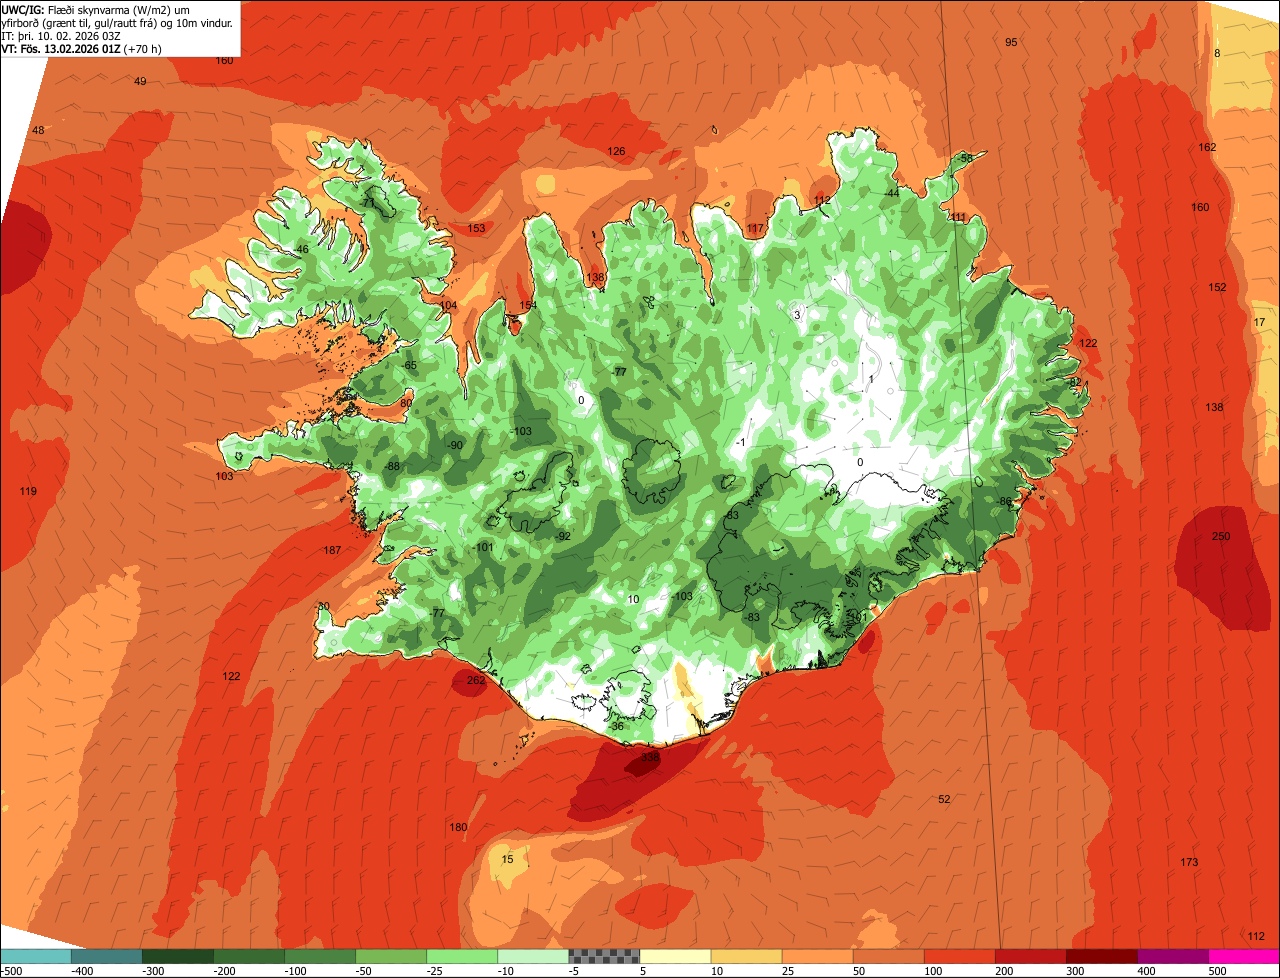Click the value 119 at the left edge
Viewport: 1280px width, 978px height.
28,491
